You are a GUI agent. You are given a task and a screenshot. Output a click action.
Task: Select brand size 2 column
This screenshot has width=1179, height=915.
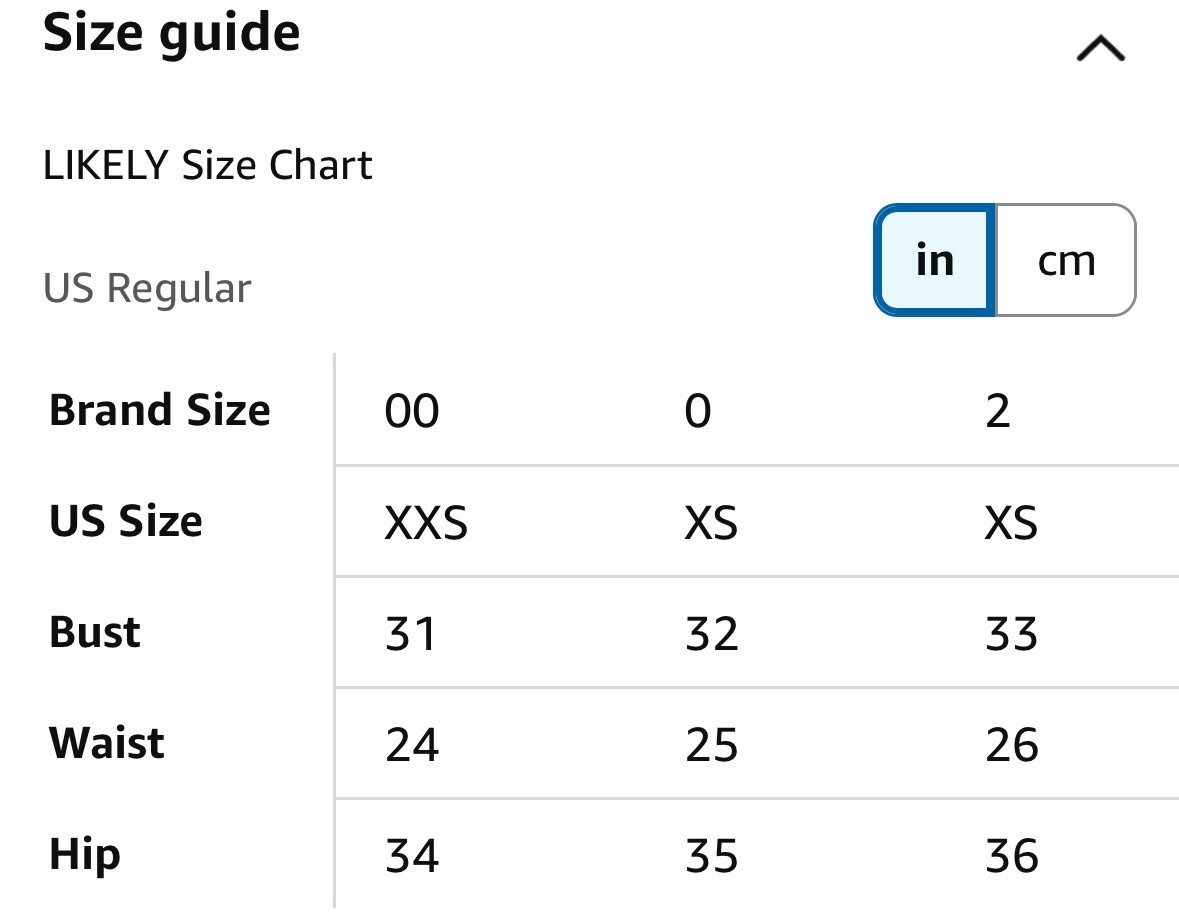click(x=998, y=411)
